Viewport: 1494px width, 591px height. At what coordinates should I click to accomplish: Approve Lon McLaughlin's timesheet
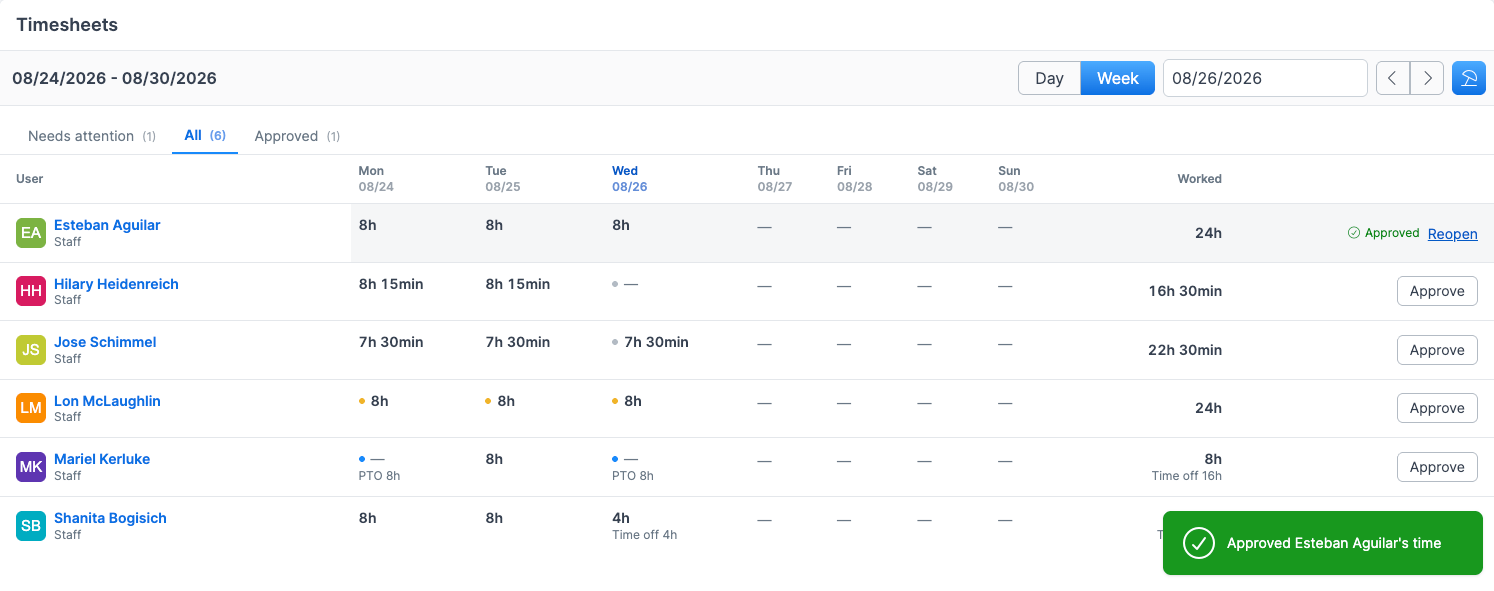(1437, 408)
